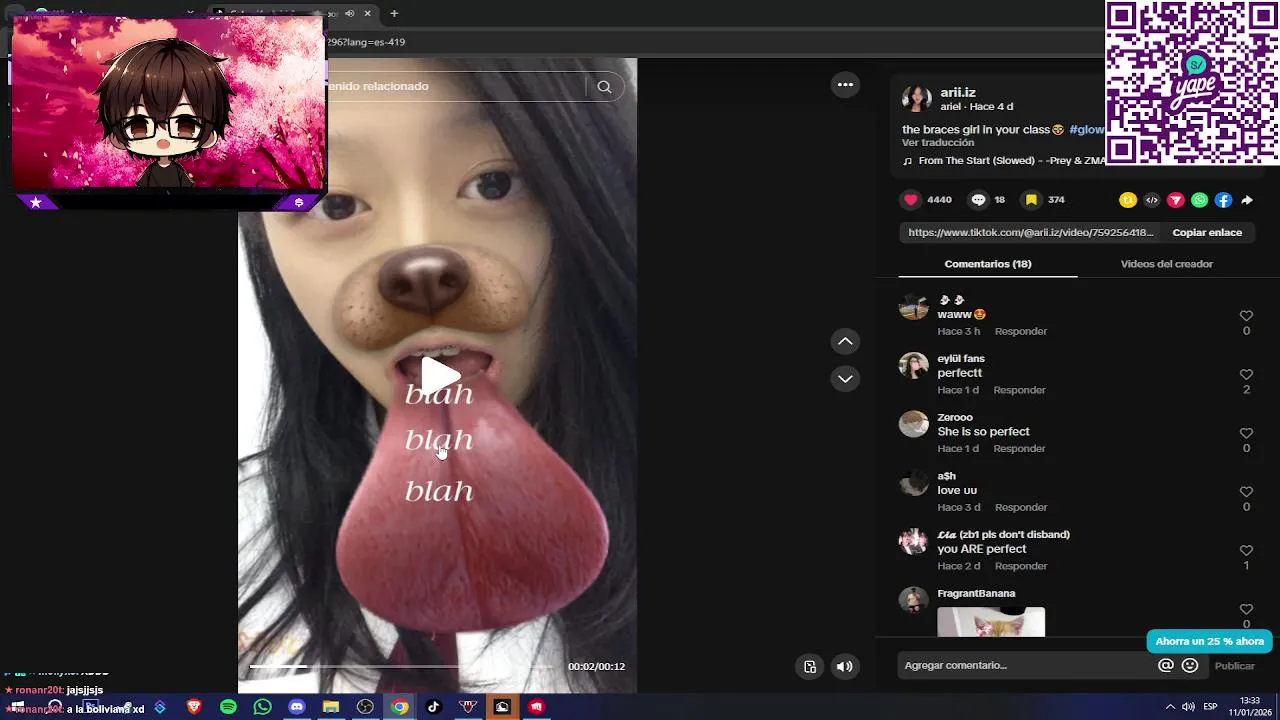Click 'Copiar enlace' button
Viewport: 1280px width, 720px height.
tap(1207, 232)
